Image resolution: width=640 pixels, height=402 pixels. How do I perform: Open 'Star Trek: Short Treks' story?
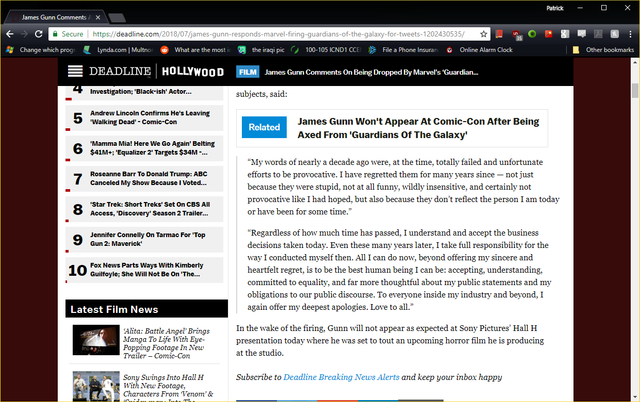coord(150,209)
